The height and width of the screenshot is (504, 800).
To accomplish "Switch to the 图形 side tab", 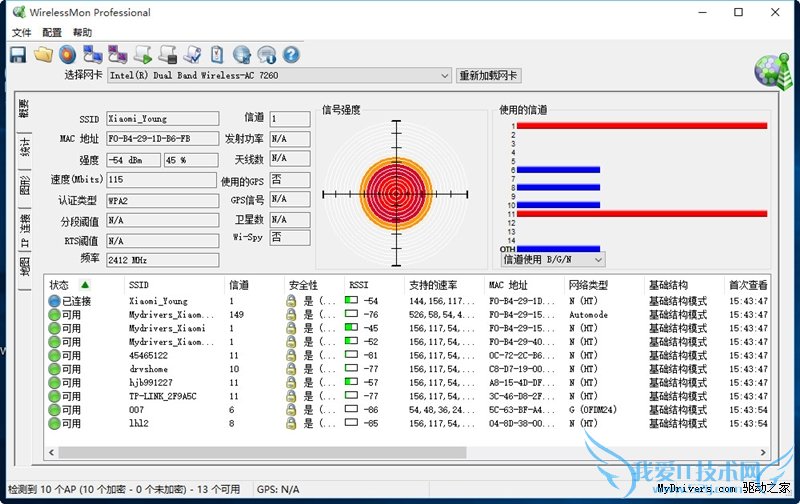I will 24,185.
